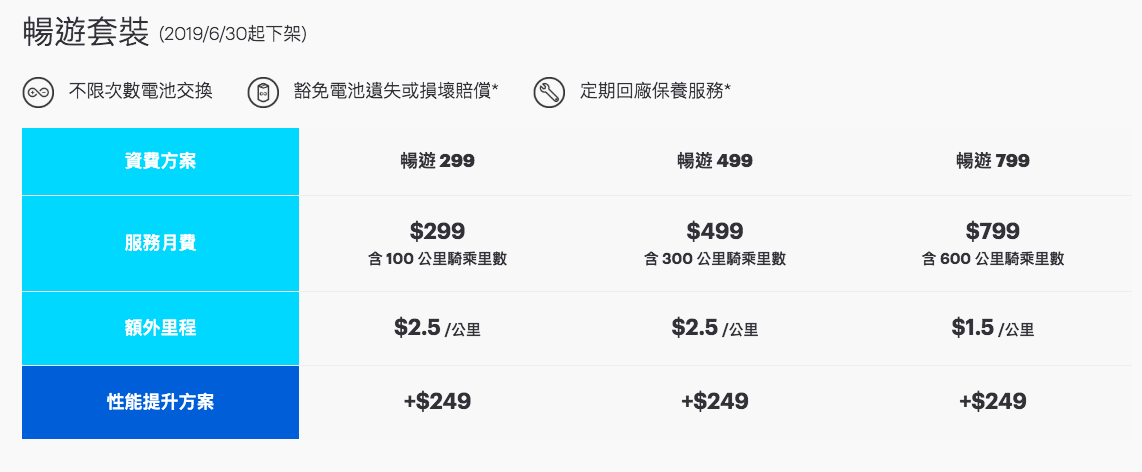Click the $499 monthly fee price

[x=714, y=232]
